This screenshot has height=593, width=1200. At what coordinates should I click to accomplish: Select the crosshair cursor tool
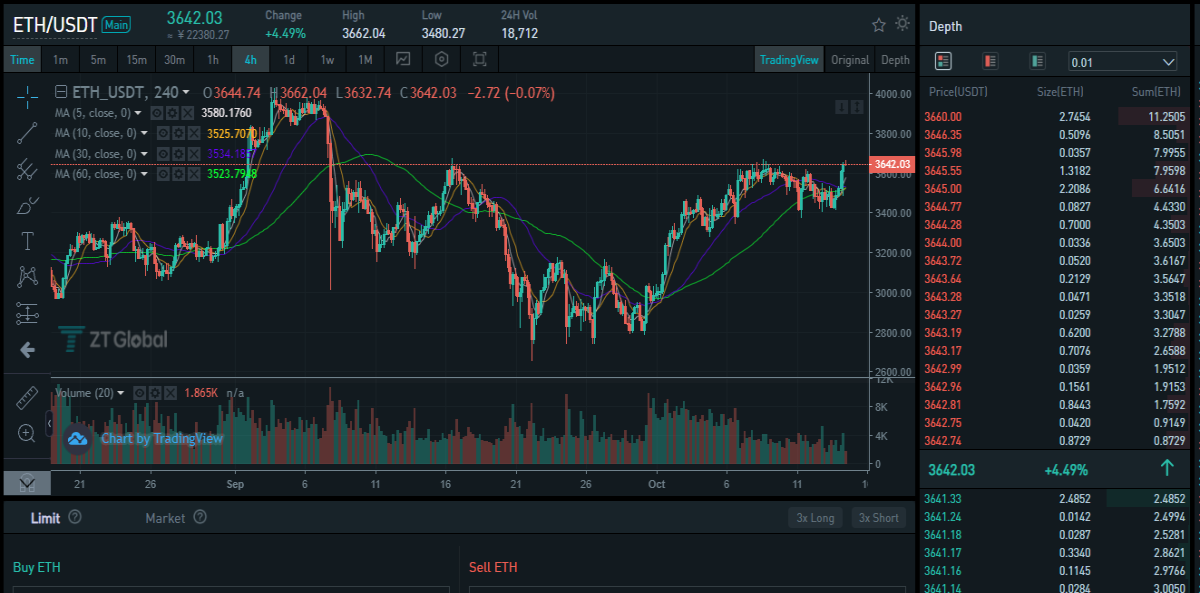(27, 96)
